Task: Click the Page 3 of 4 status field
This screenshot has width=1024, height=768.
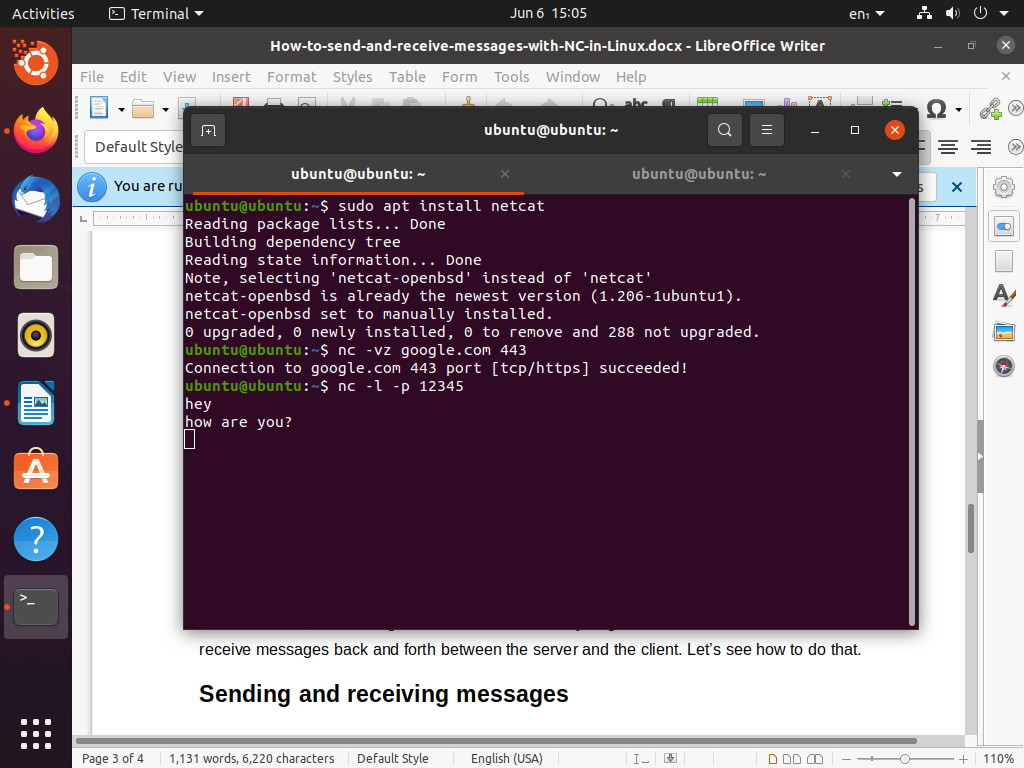Action: pyautogui.click(x=112, y=758)
